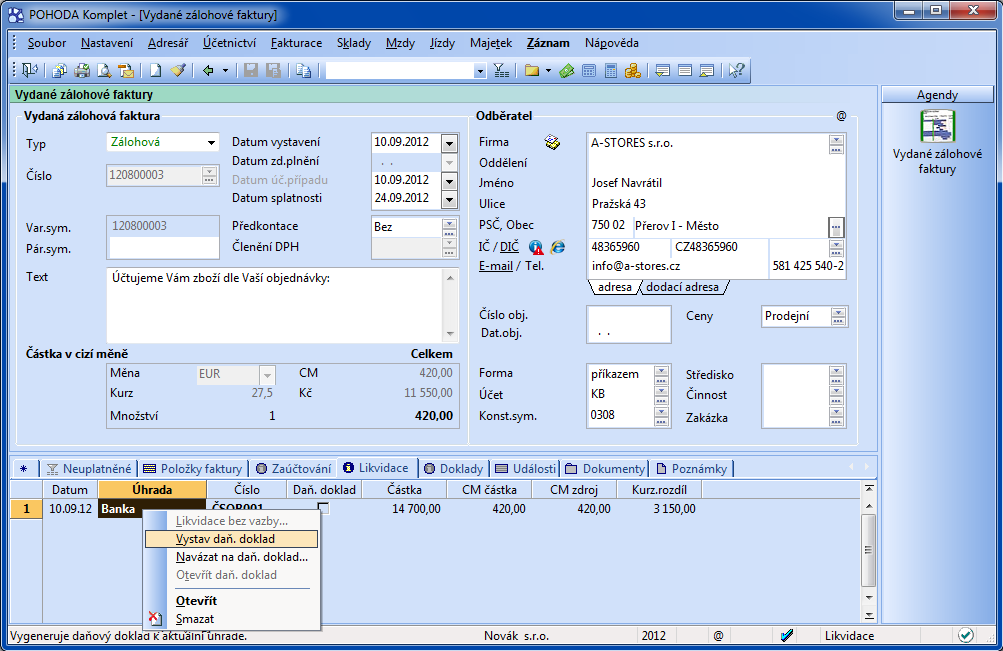The width and height of the screenshot is (1003, 651).
Task: Choose Vystav daň. doklad from context menu
Action: point(232,539)
